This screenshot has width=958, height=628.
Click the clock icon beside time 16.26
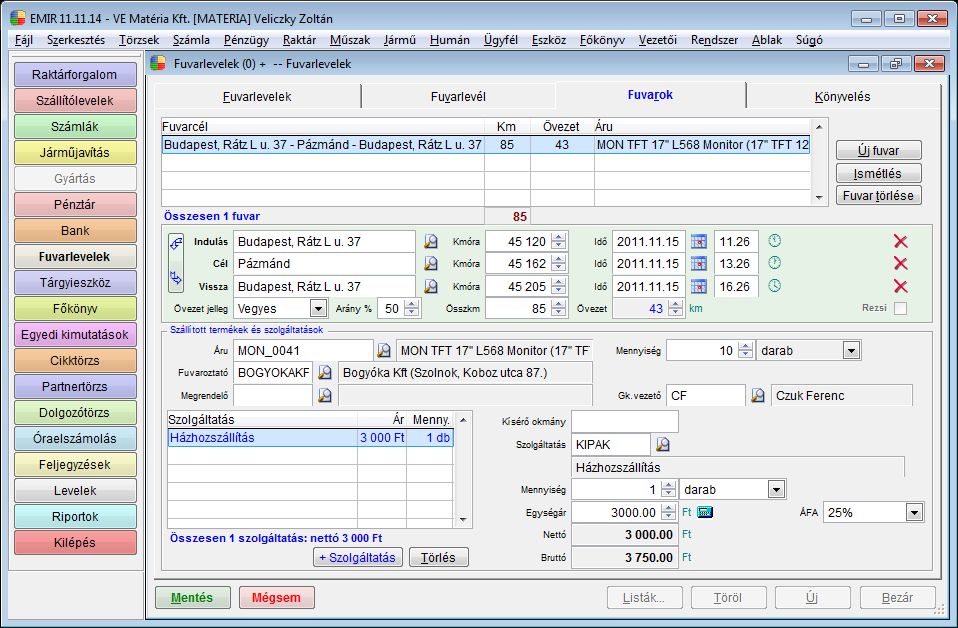pyautogui.click(x=775, y=285)
